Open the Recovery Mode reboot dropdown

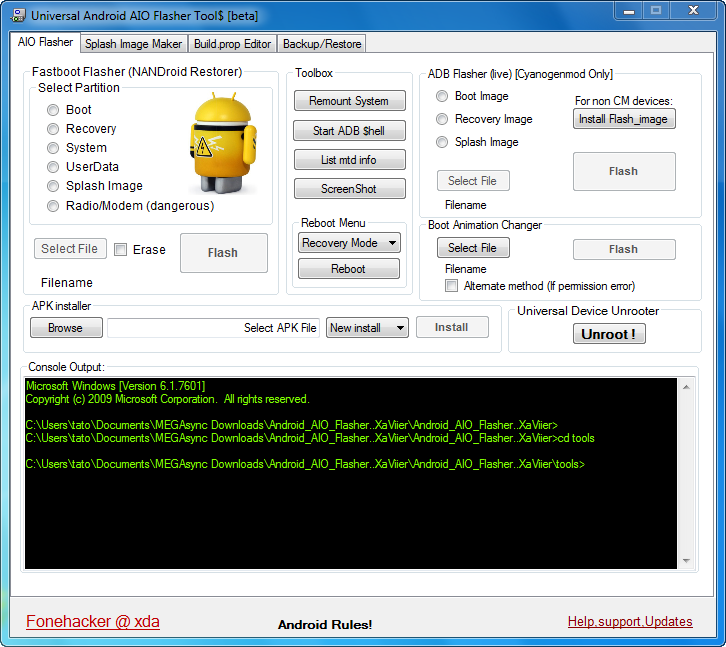tap(350, 243)
